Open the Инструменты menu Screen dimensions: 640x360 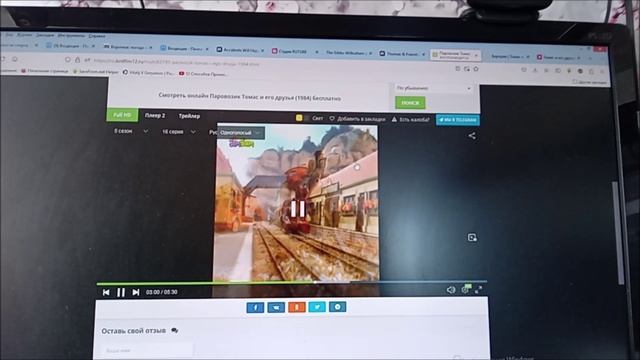71,36
